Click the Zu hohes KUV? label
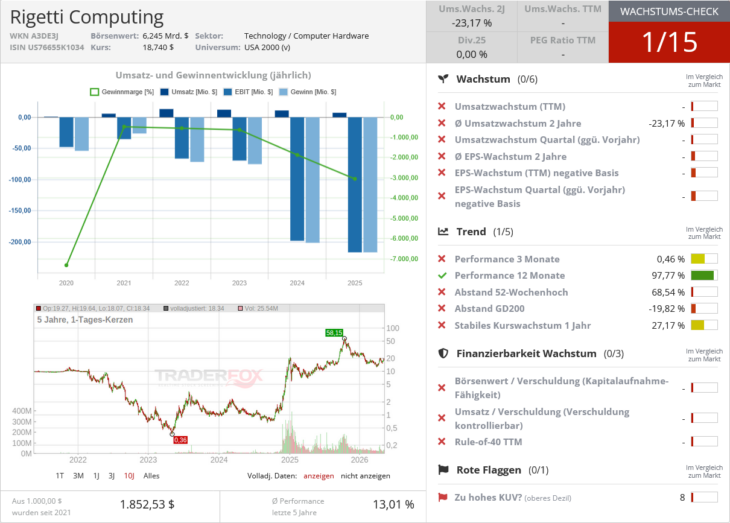The height and width of the screenshot is (523, 730). pyautogui.click(x=488, y=497)
